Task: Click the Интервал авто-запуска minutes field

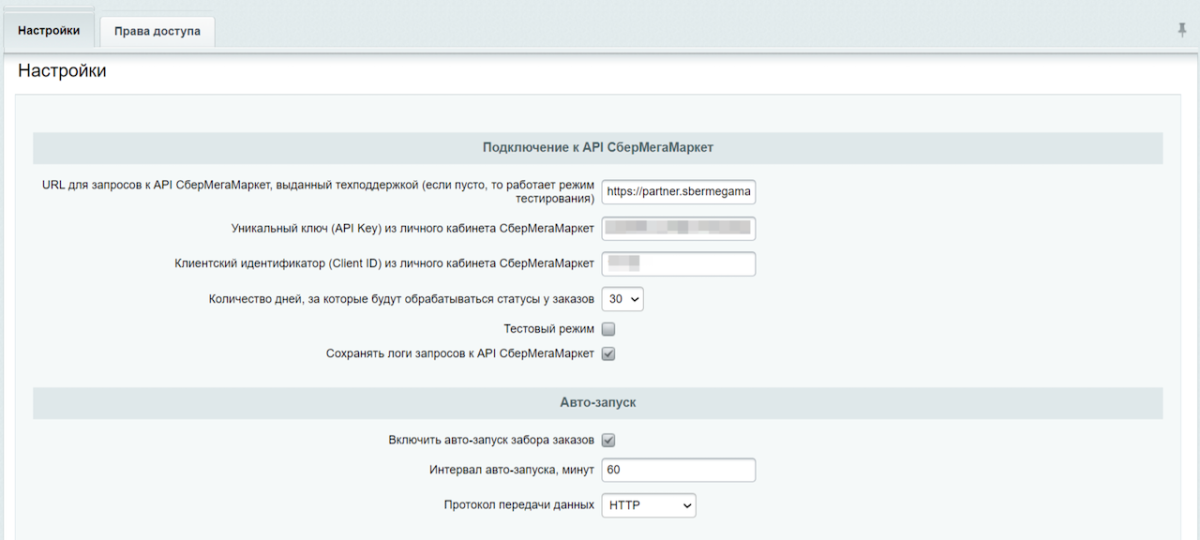Action: click(678, 470)
